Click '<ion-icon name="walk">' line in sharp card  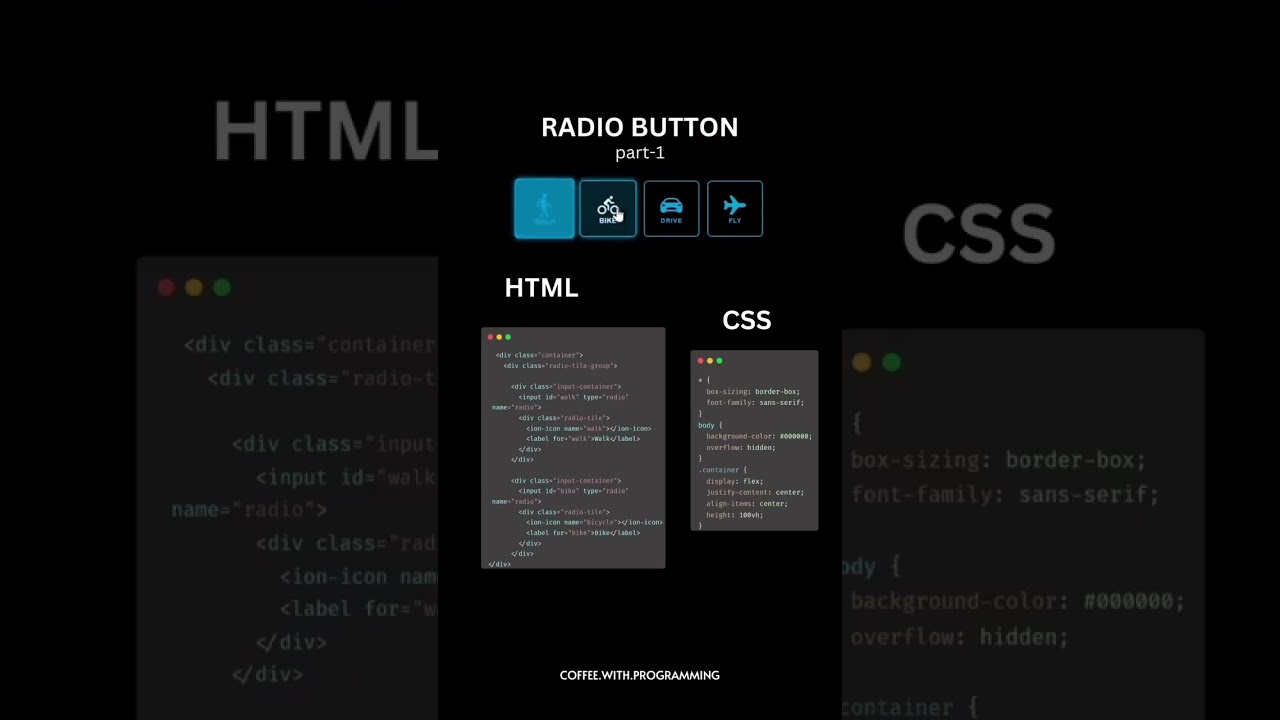[589, 428]
